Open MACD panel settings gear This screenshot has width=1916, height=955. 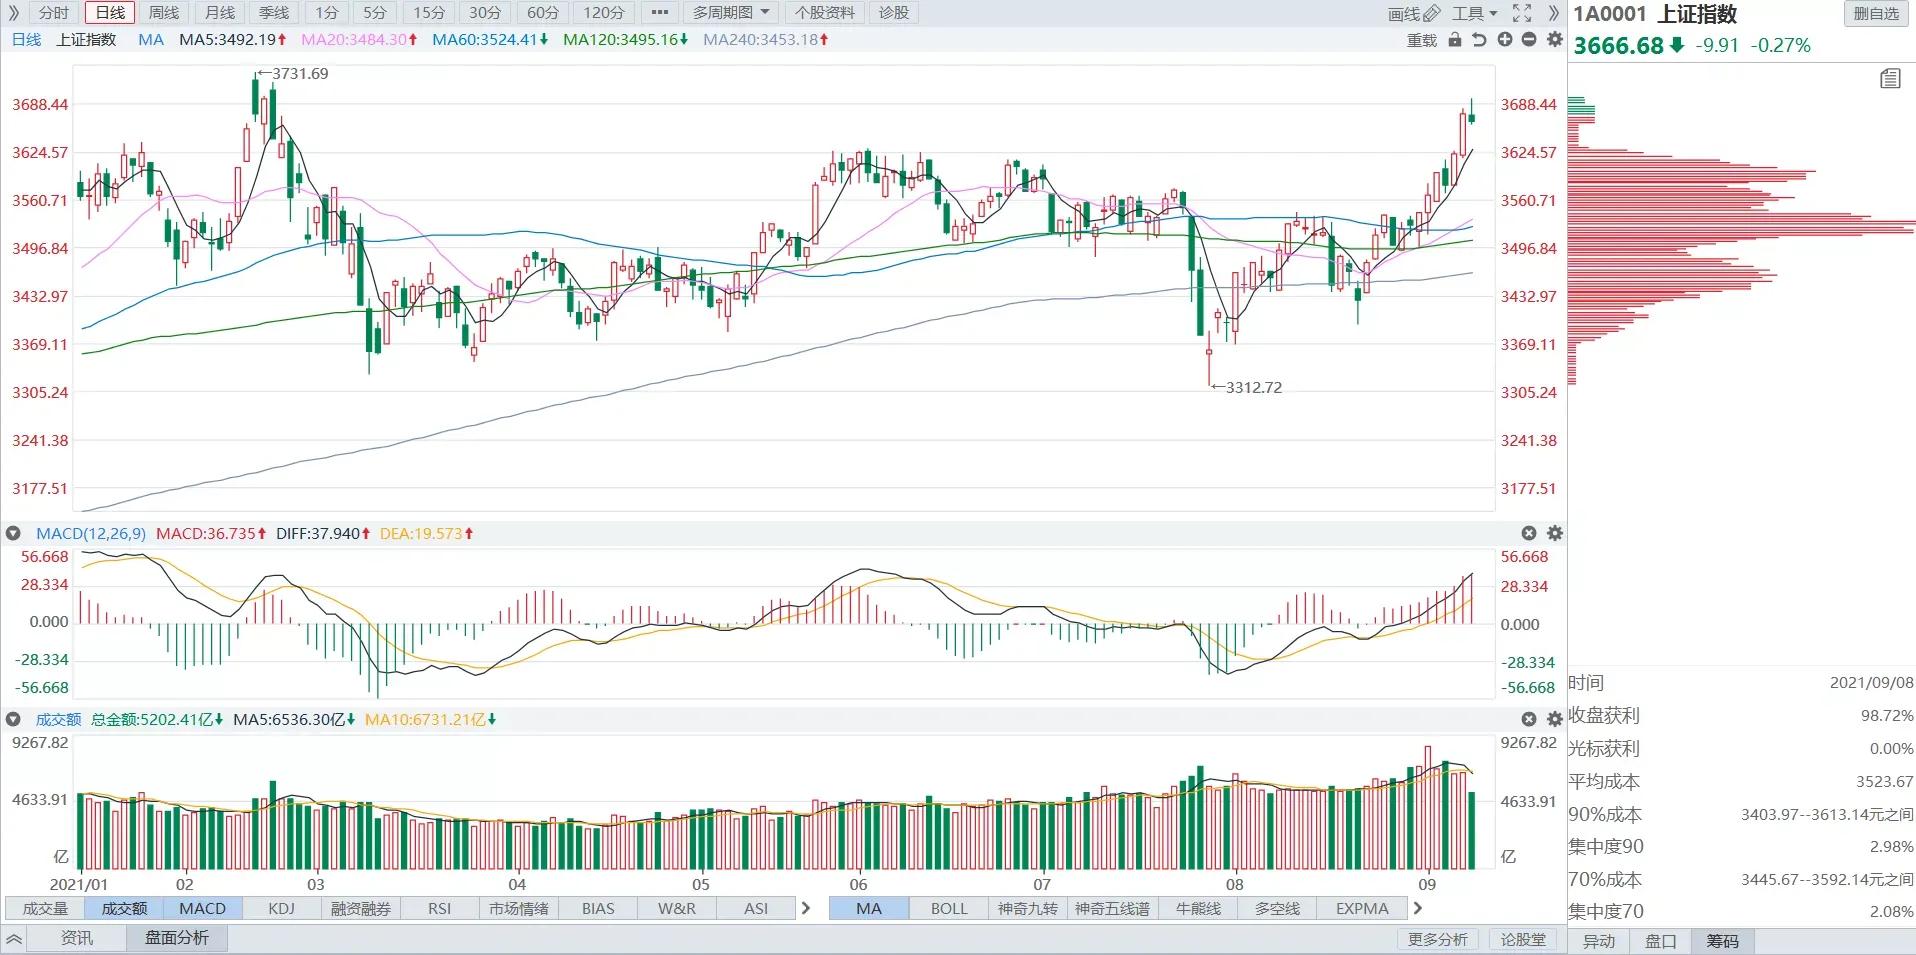coord(1554,533)
